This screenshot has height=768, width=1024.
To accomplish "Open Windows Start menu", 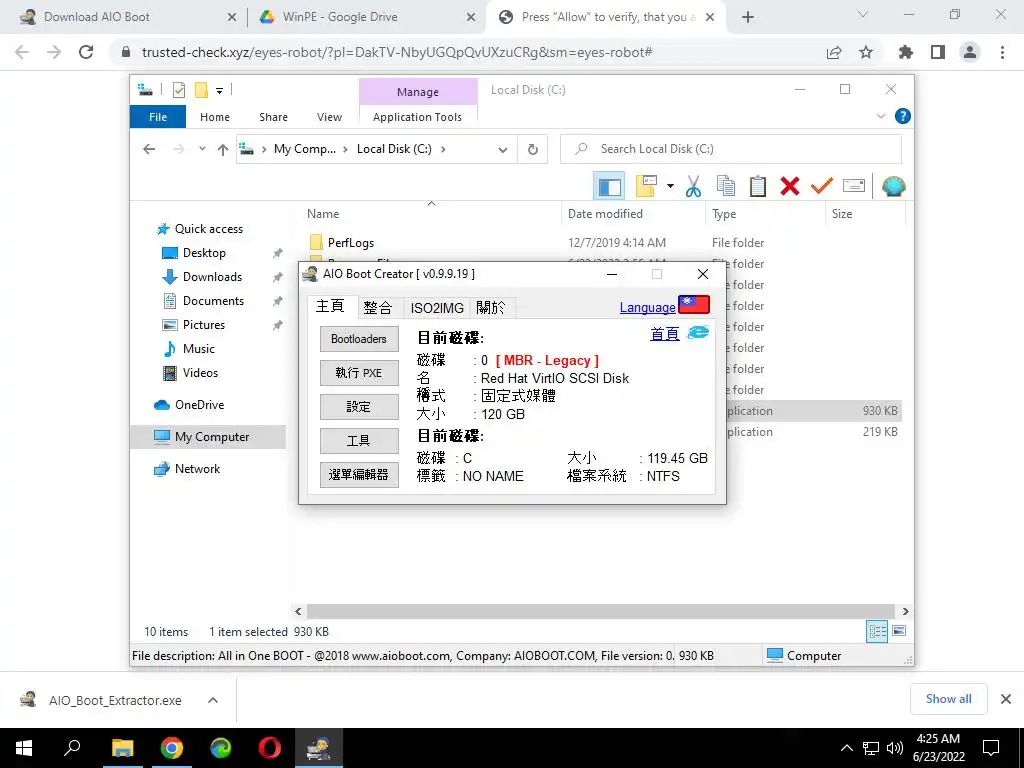I will pyautogui.click(x=24, y=748).
